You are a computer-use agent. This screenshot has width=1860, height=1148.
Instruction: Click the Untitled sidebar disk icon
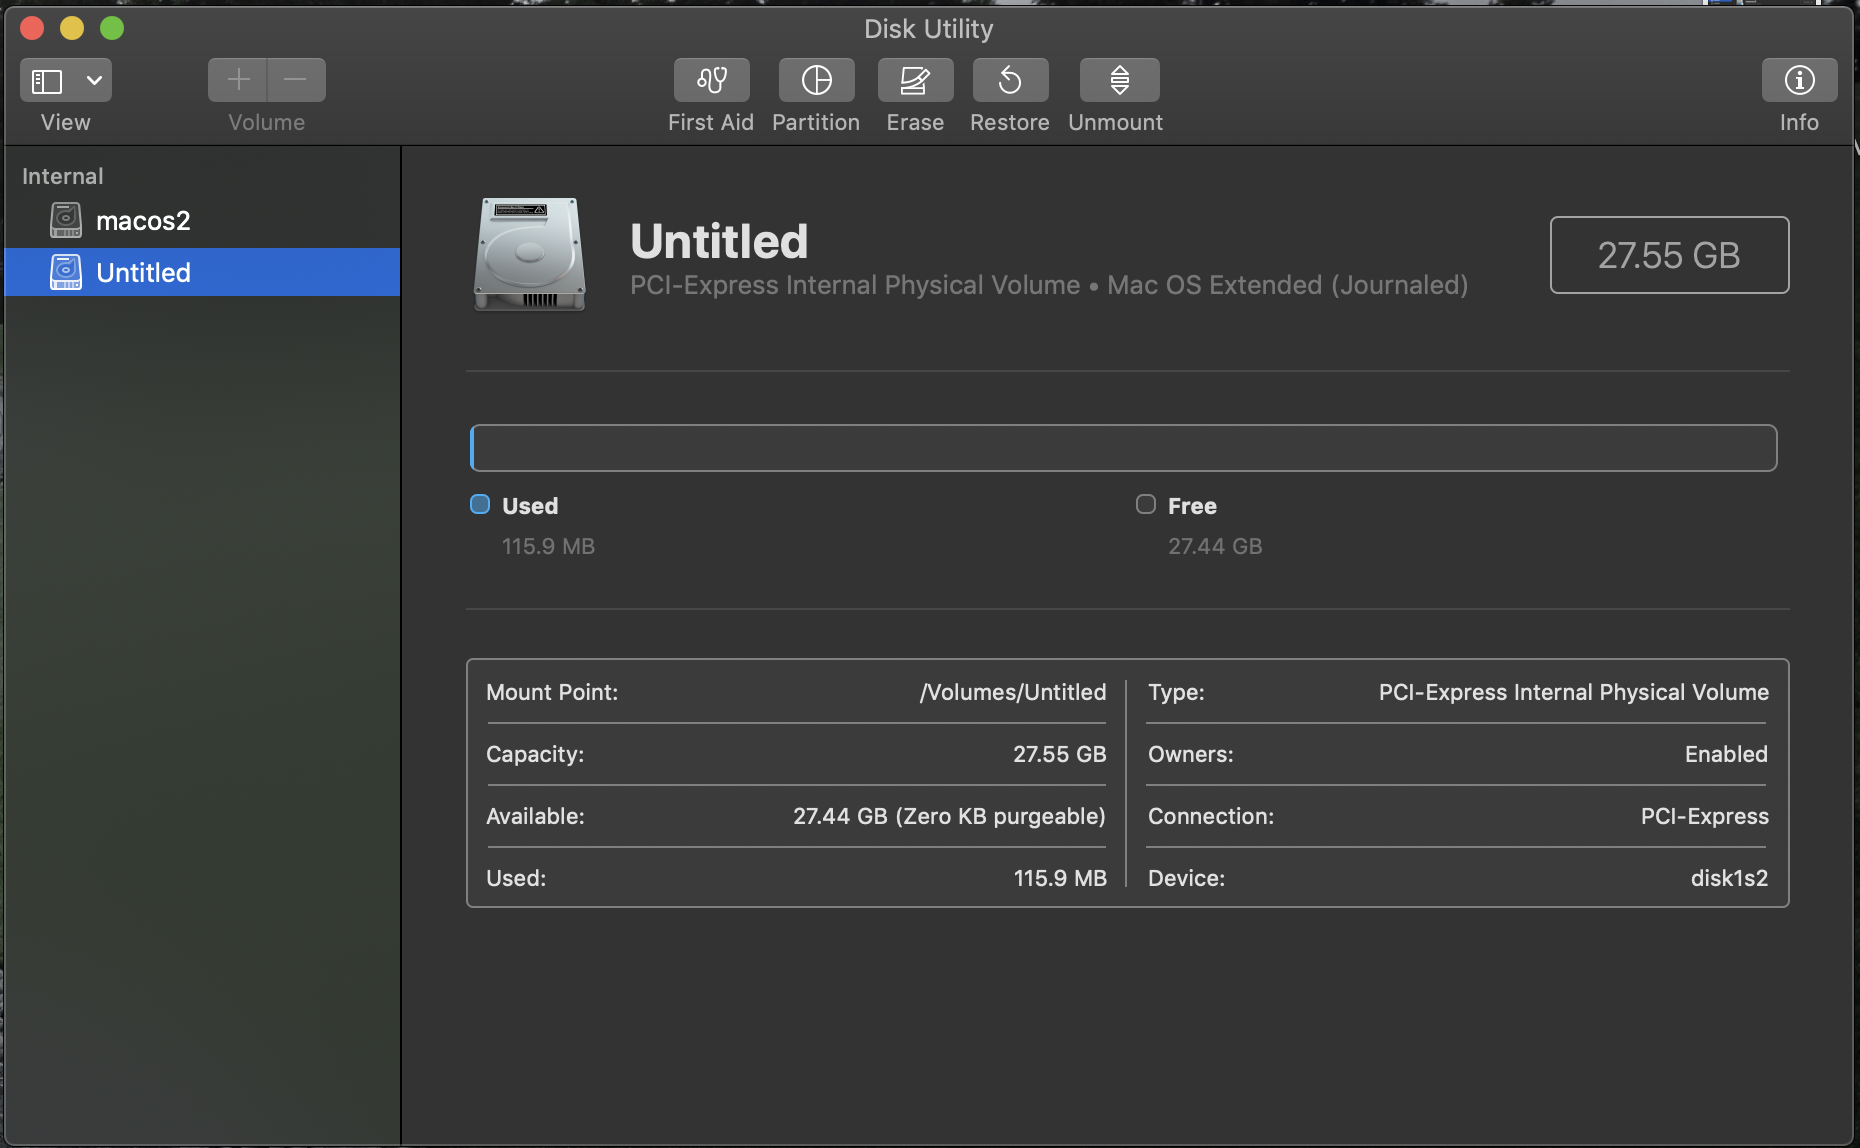66,272
